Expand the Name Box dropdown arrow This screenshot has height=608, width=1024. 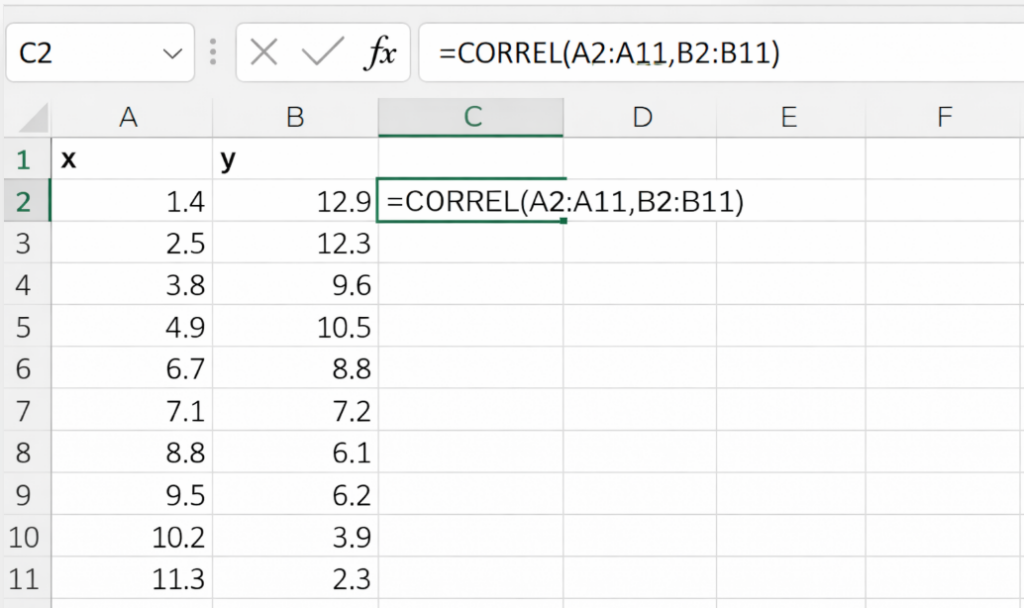tap(173, 54)
